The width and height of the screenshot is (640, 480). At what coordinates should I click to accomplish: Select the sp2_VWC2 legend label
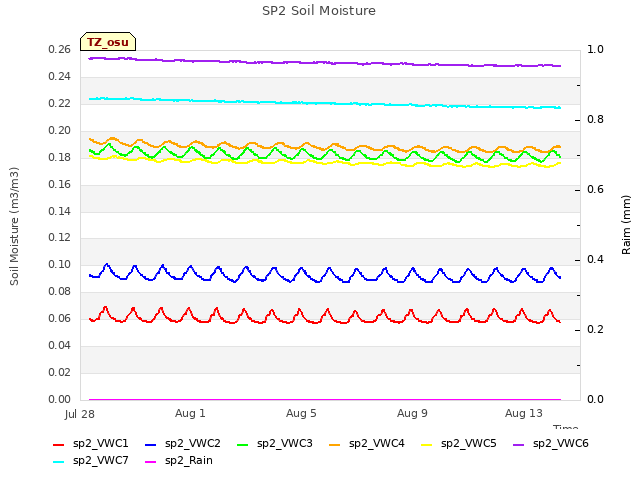coord(193,444)
